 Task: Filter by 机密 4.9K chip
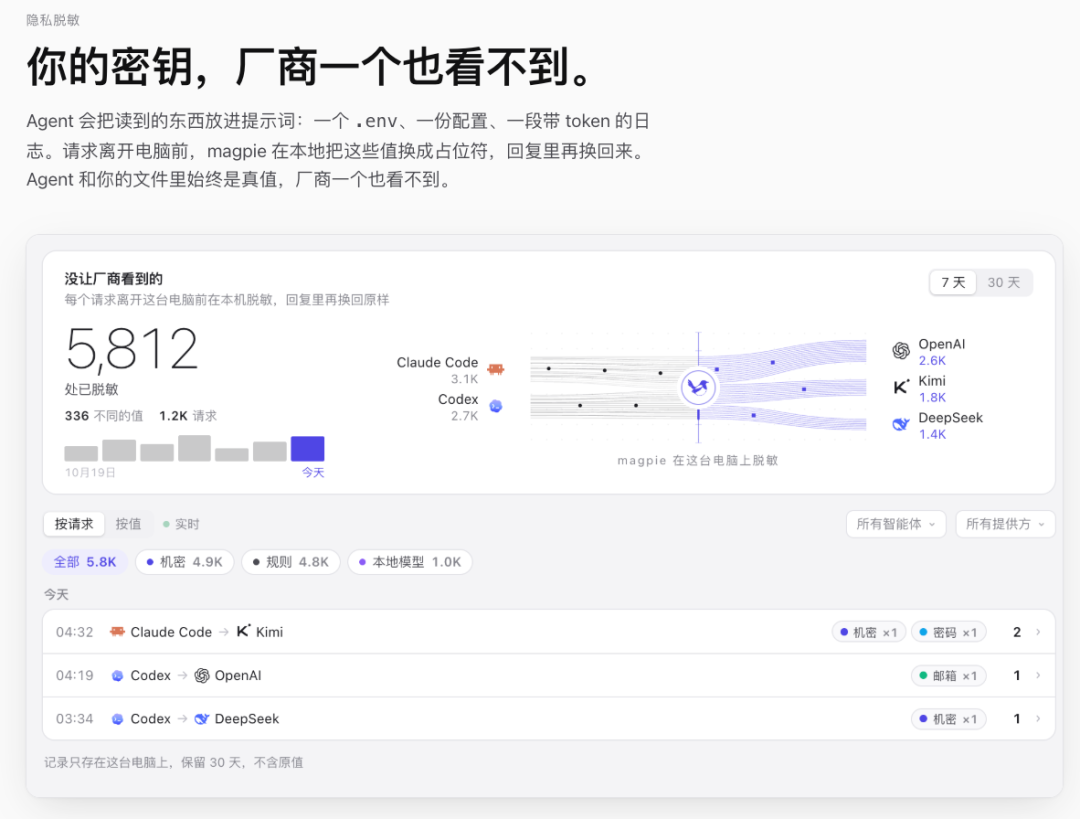(x=185, y=562)
